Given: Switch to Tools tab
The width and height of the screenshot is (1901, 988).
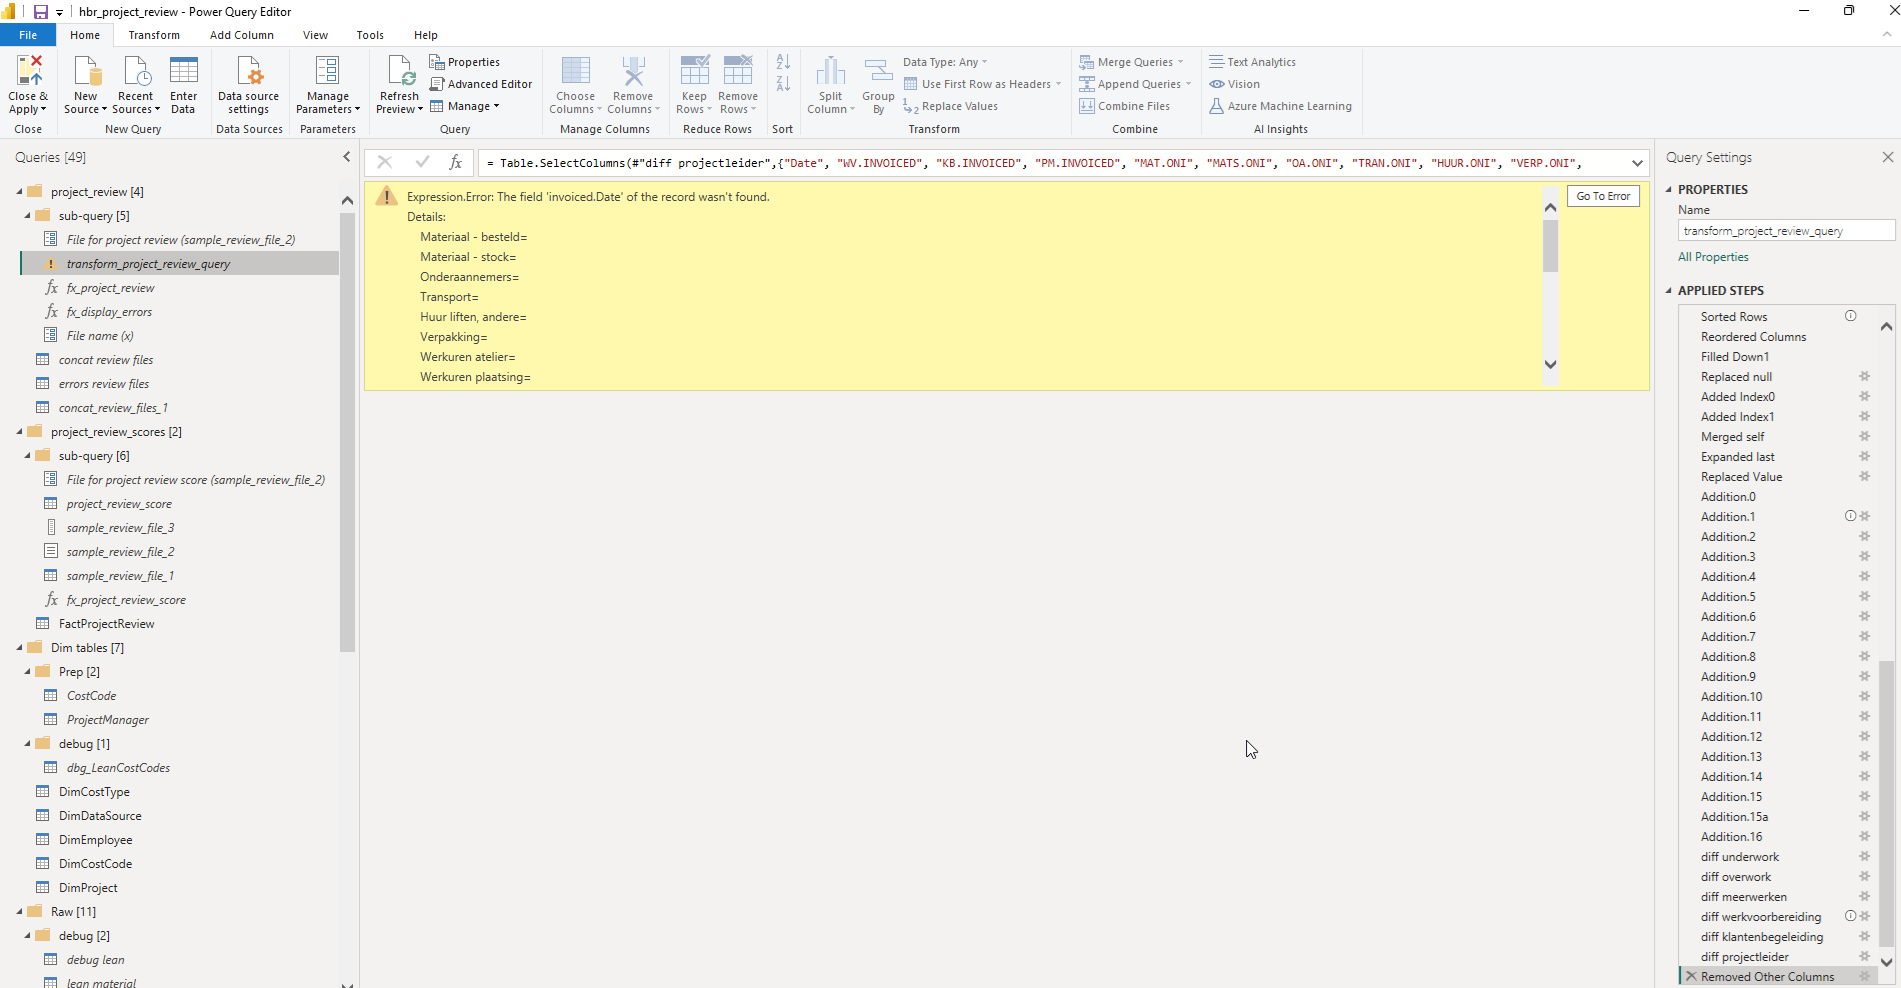Looking at the screenshot, I should pyautogui.click(x=370, y=35).
